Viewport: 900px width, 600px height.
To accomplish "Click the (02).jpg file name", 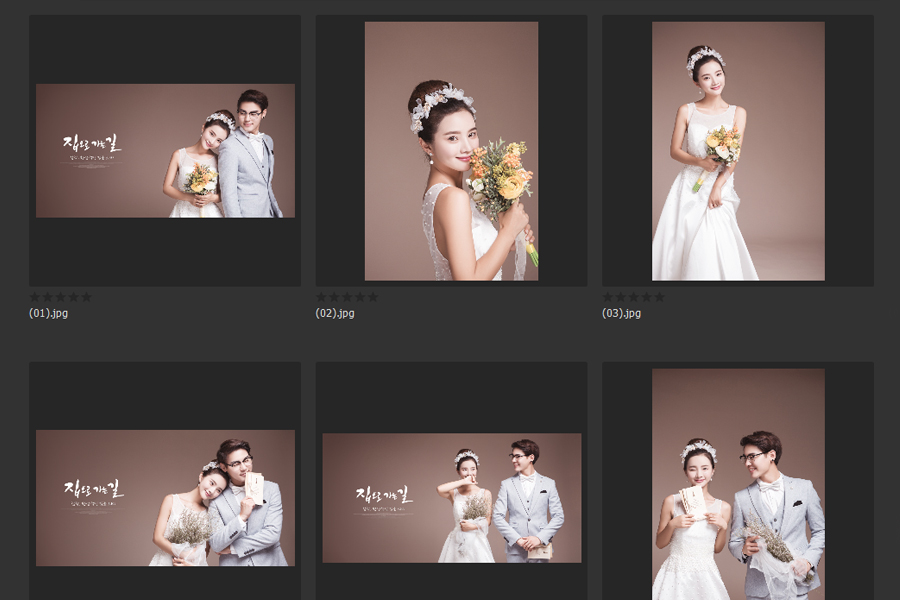I will pos(335,313).
